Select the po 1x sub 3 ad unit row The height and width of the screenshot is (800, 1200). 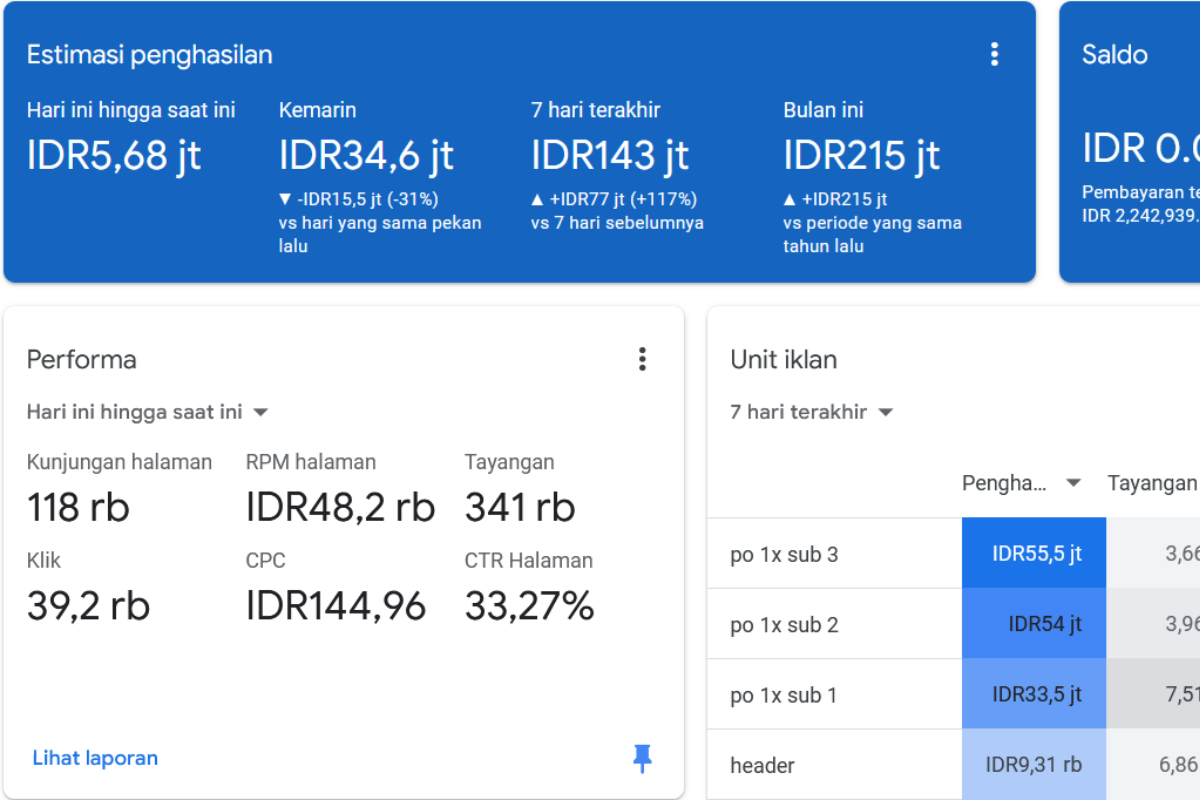[784, 554]
